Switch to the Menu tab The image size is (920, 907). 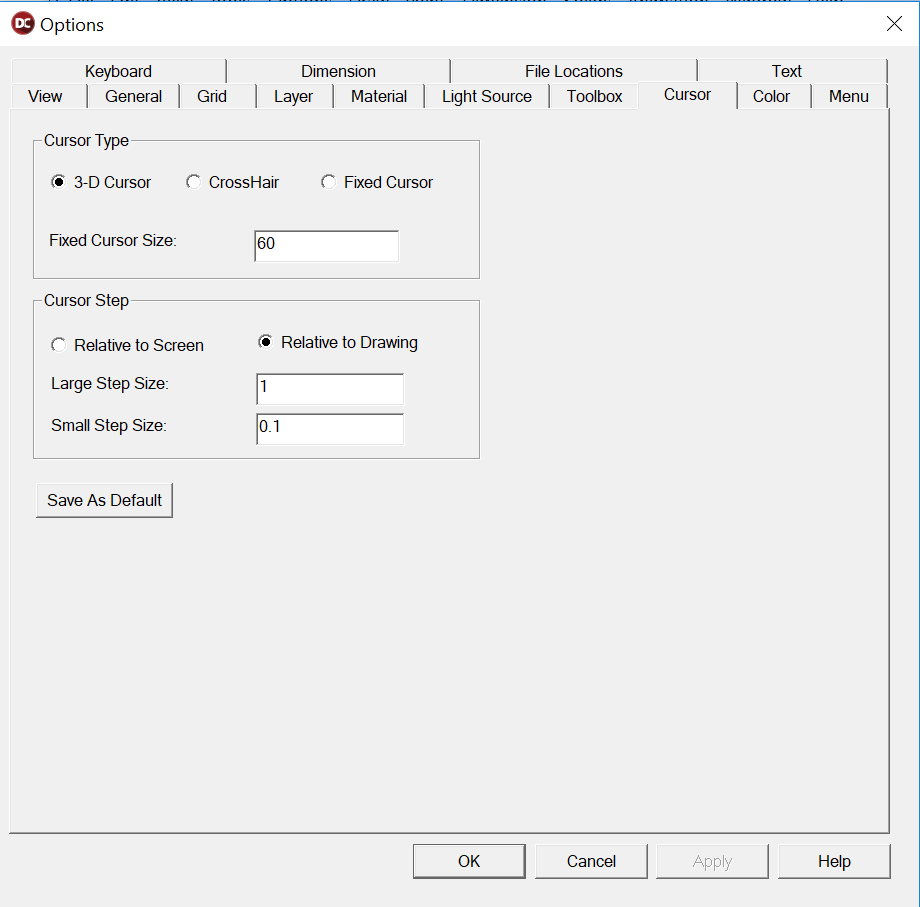(849, 96)
